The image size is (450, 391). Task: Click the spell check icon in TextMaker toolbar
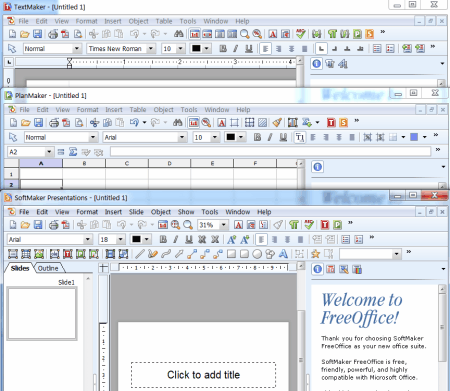pyautogui.click(x=301, y=34)
